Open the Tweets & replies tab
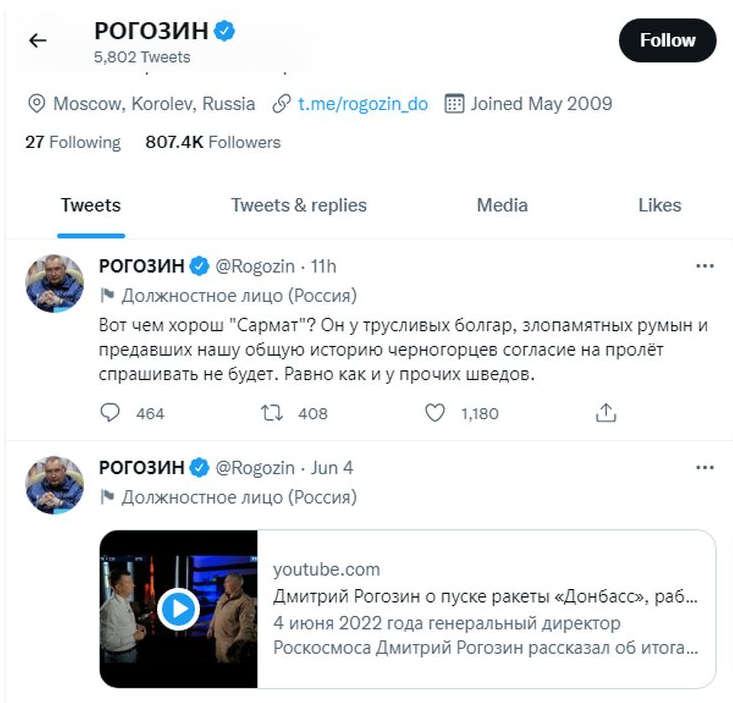 tap(298, 205)
